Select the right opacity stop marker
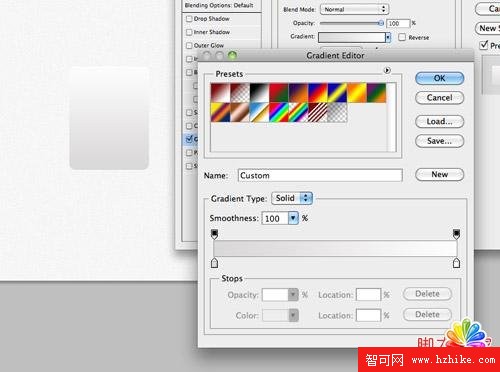500x372 pixels. coord(456,234)
